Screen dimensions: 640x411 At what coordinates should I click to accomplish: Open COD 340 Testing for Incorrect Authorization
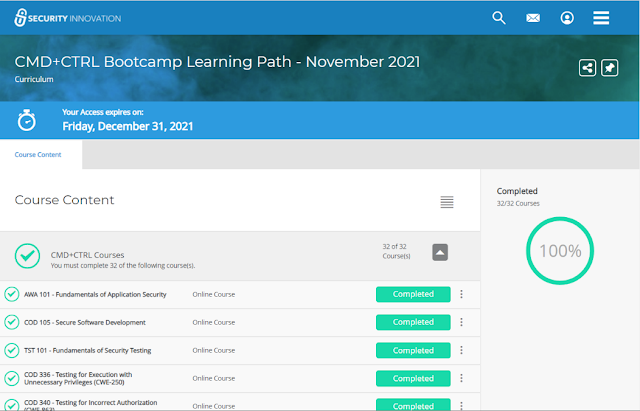pos(90,405)
